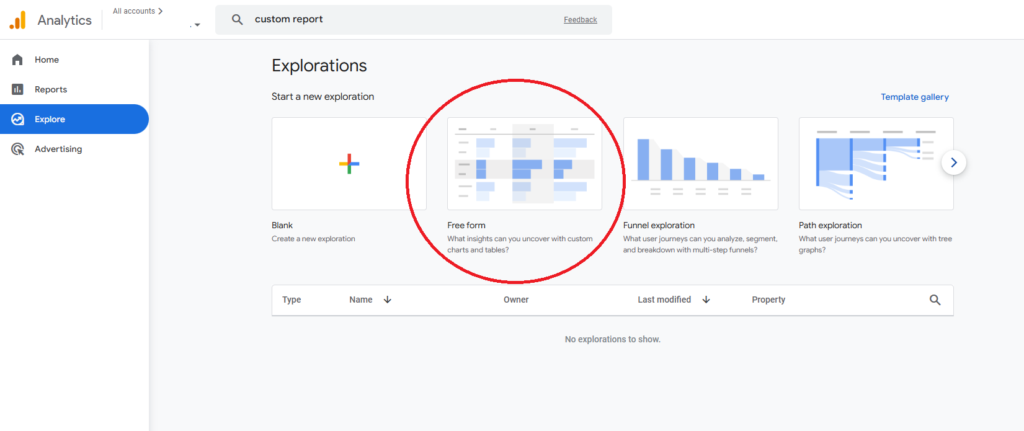Click the Feedback link in search bar
Viewport: 1024px width, 431px height.
point(580,19)
